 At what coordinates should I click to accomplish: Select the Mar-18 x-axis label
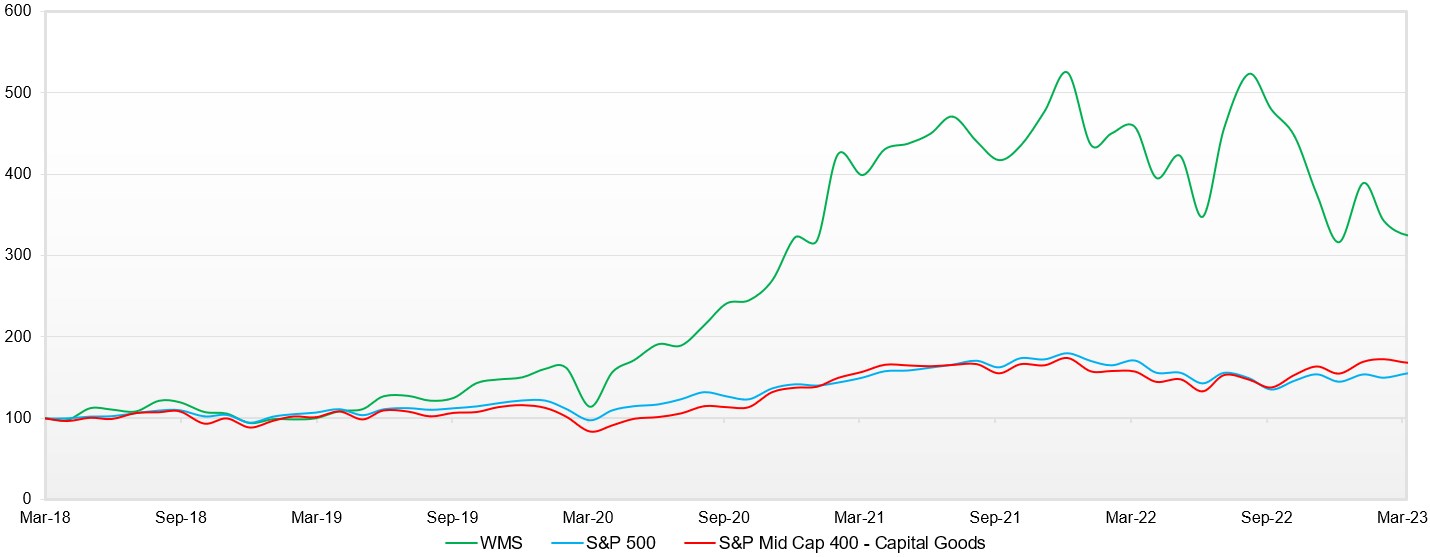pyautogui.click(x=46, y=517)
